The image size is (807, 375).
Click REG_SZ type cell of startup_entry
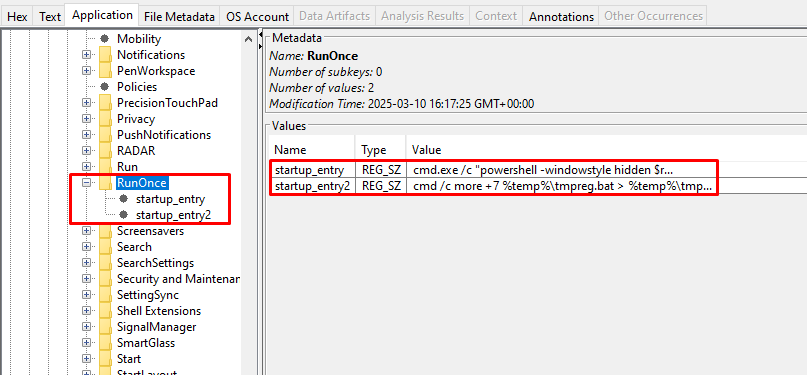[x=380, y=169]
